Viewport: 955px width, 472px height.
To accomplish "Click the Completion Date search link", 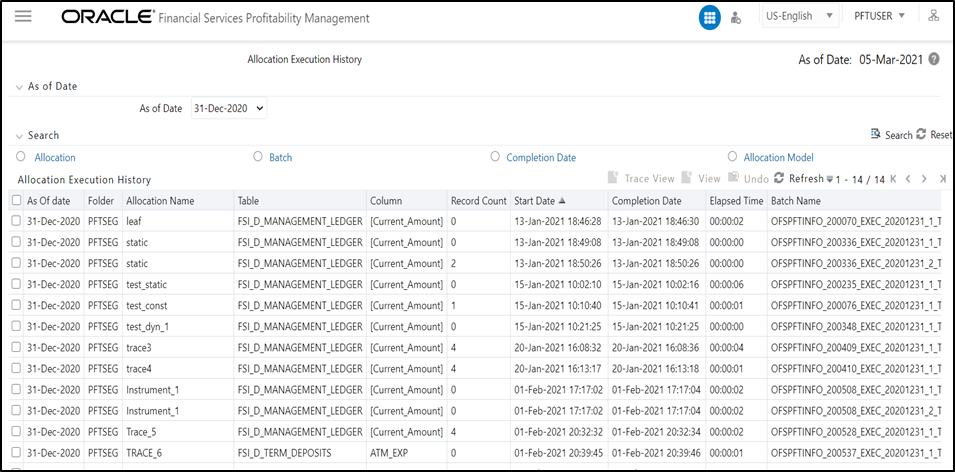I will (541, 157).
